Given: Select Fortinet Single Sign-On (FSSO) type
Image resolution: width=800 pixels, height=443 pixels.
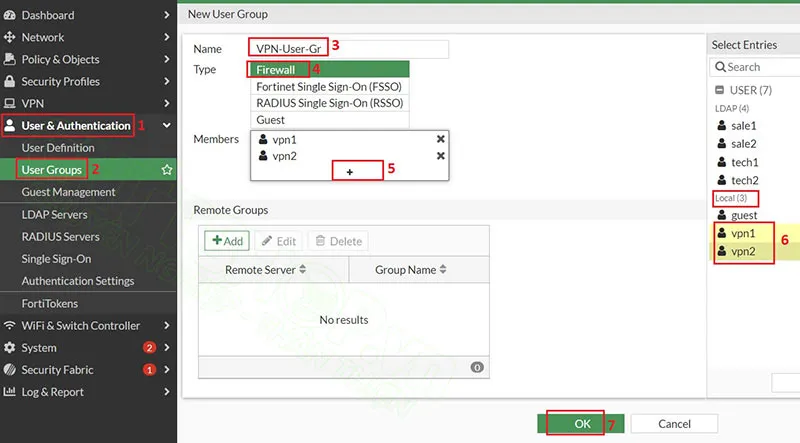Looking at the screenshot, I should 330,86.
